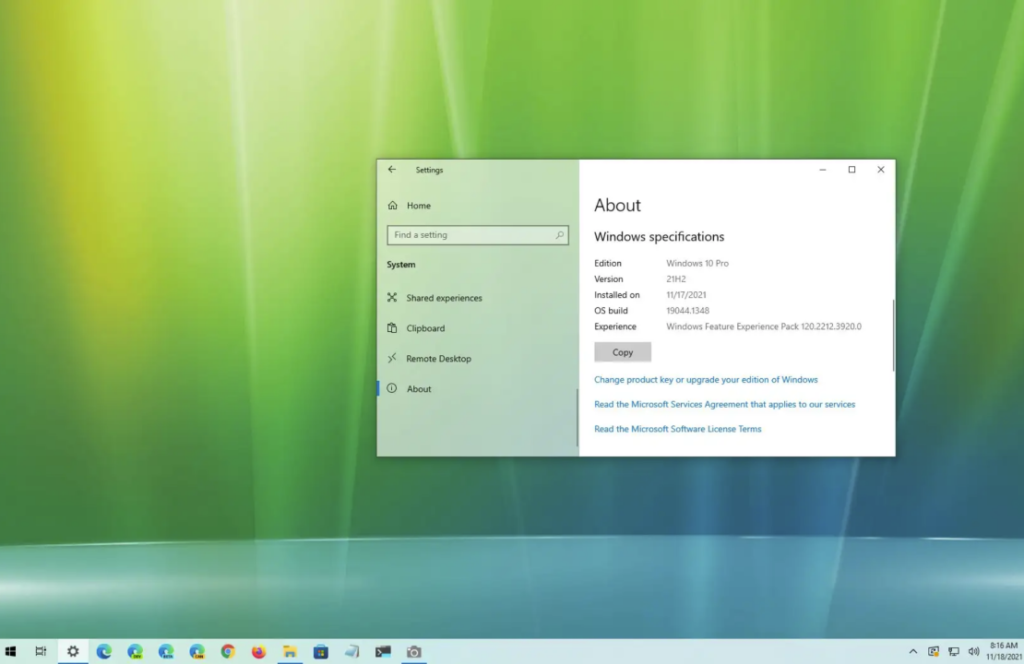
Task: Open Read the Microsoft Software License Terms
Action: (x=677, y=429)
